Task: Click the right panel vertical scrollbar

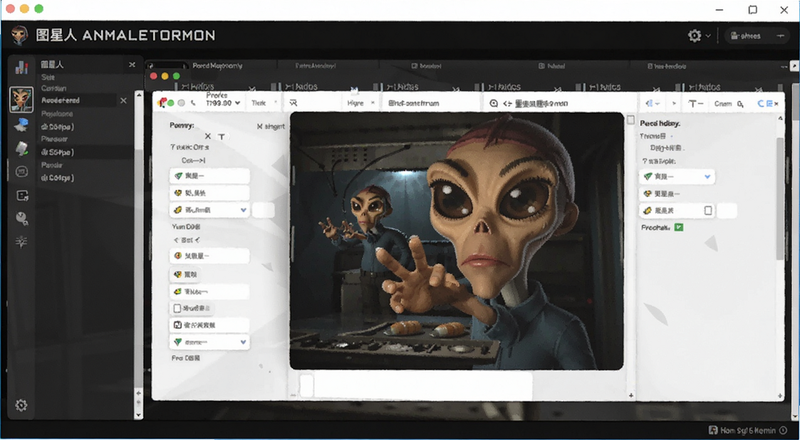Action: [x=780, y=198]
